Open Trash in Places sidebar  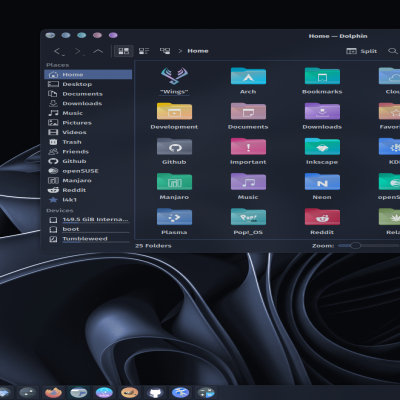88,142
